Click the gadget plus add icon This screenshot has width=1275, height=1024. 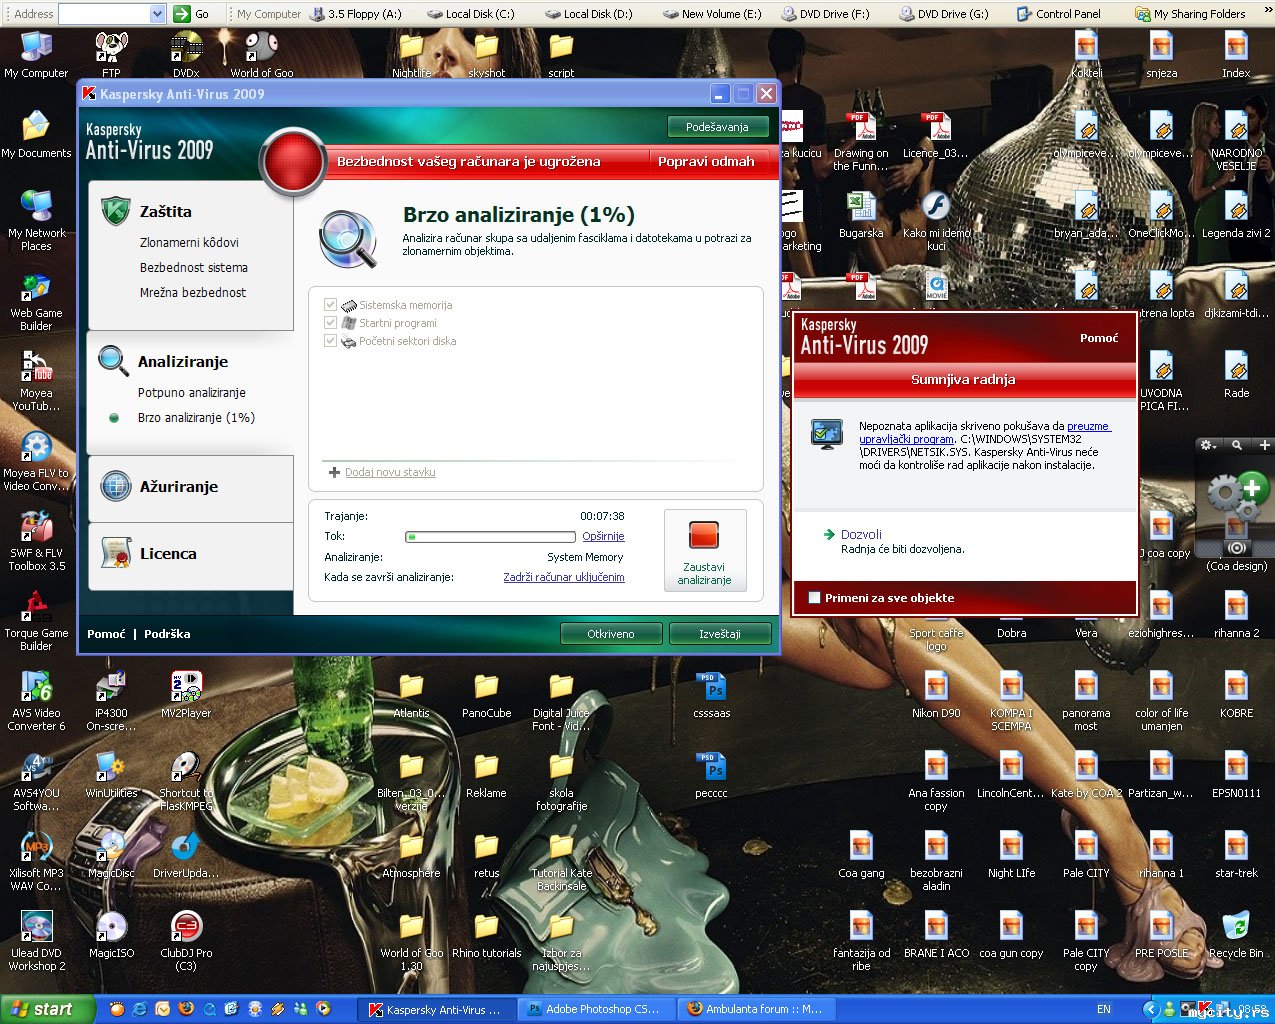click(x=1265, y=445)
